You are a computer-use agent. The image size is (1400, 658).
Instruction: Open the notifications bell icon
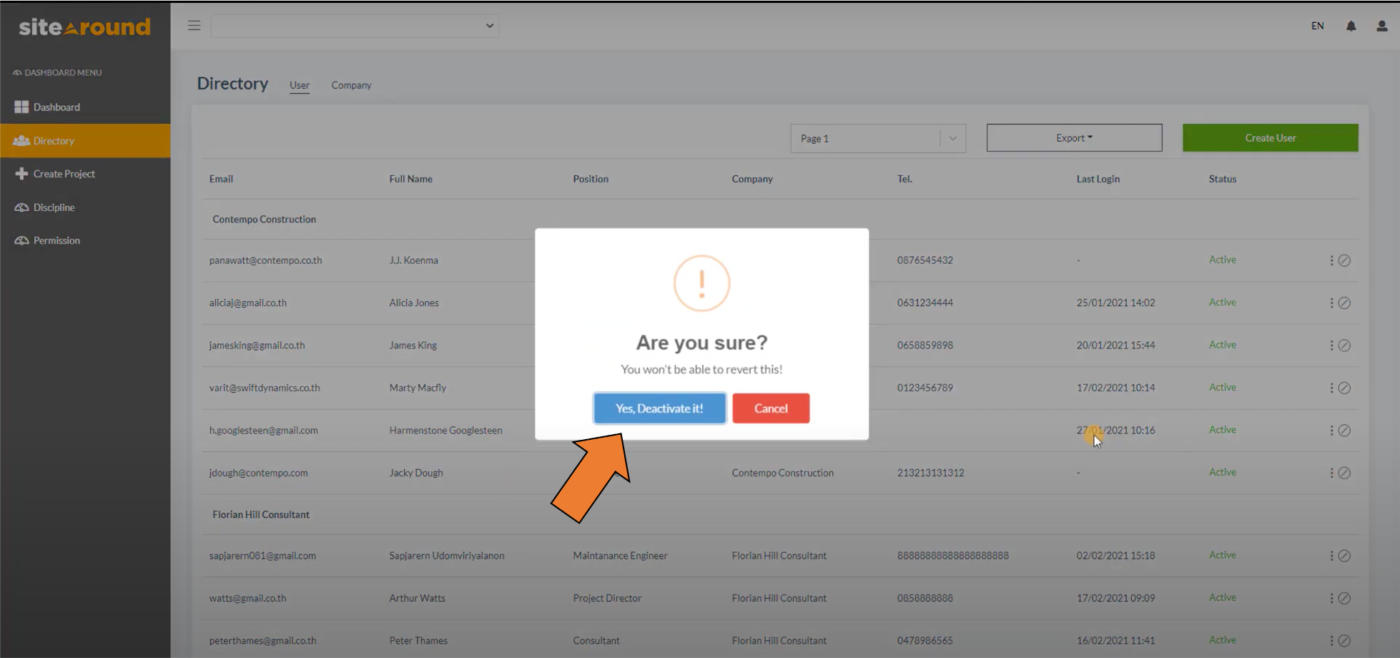pyautogui.click(x=1351, y=26)
